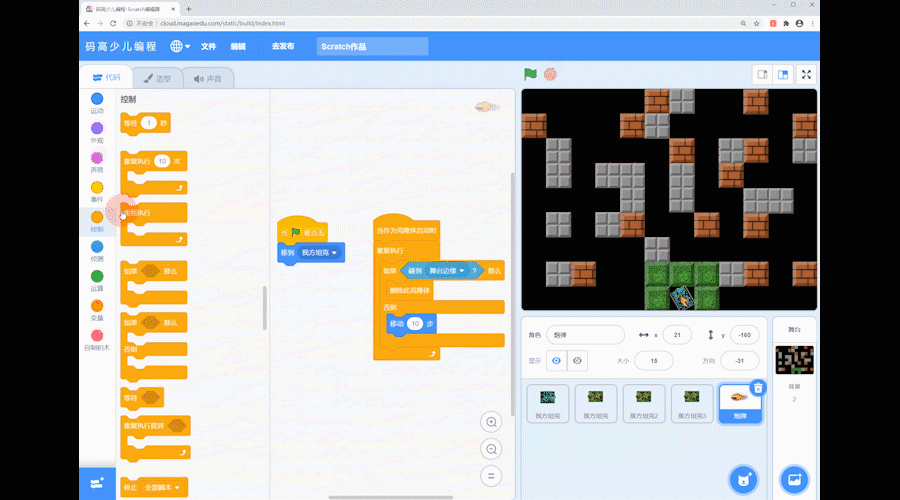Enter fullscreen stage mode
This screenshot has width=900, height=500.
[x=806, y=75]
